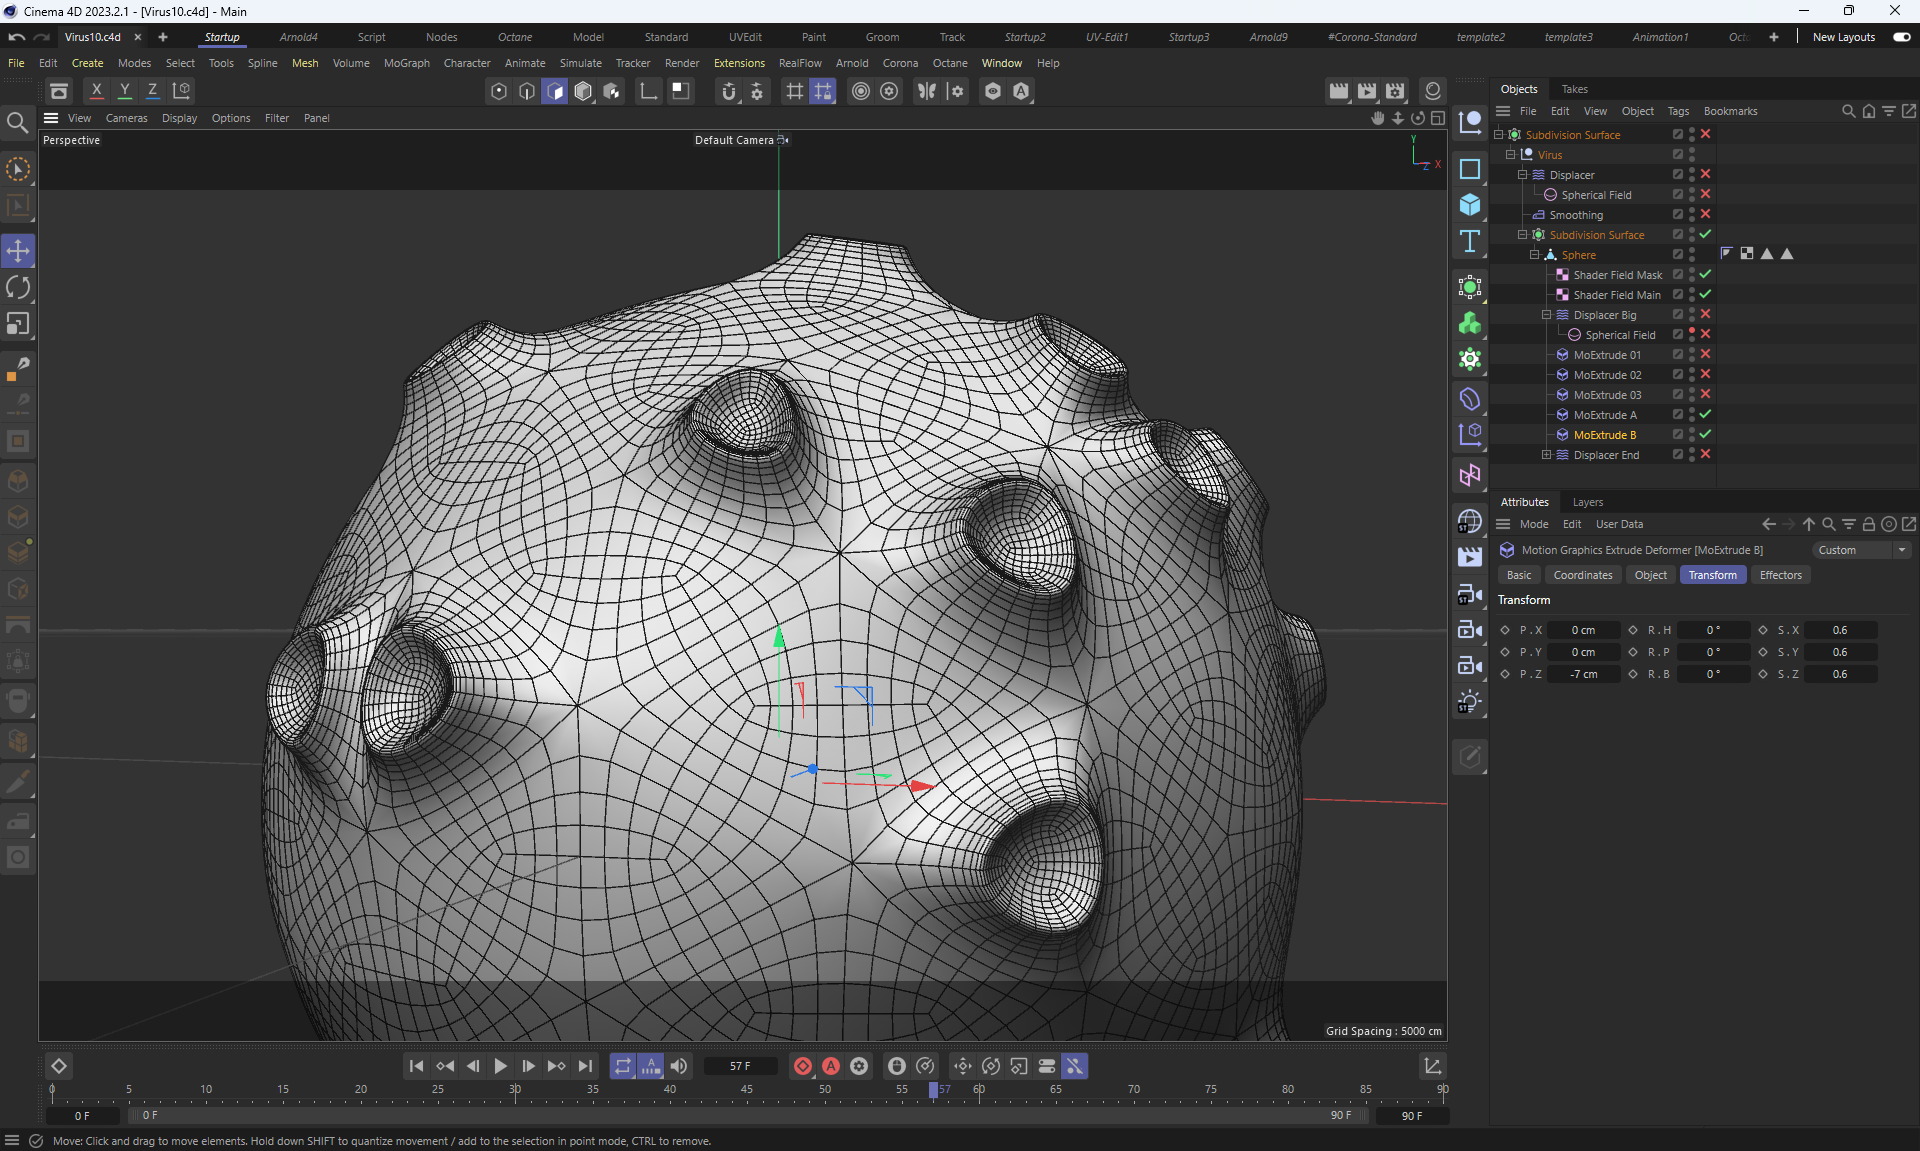
Task: Click the Text spline tool icon
Action: [x=1469, y=241]
